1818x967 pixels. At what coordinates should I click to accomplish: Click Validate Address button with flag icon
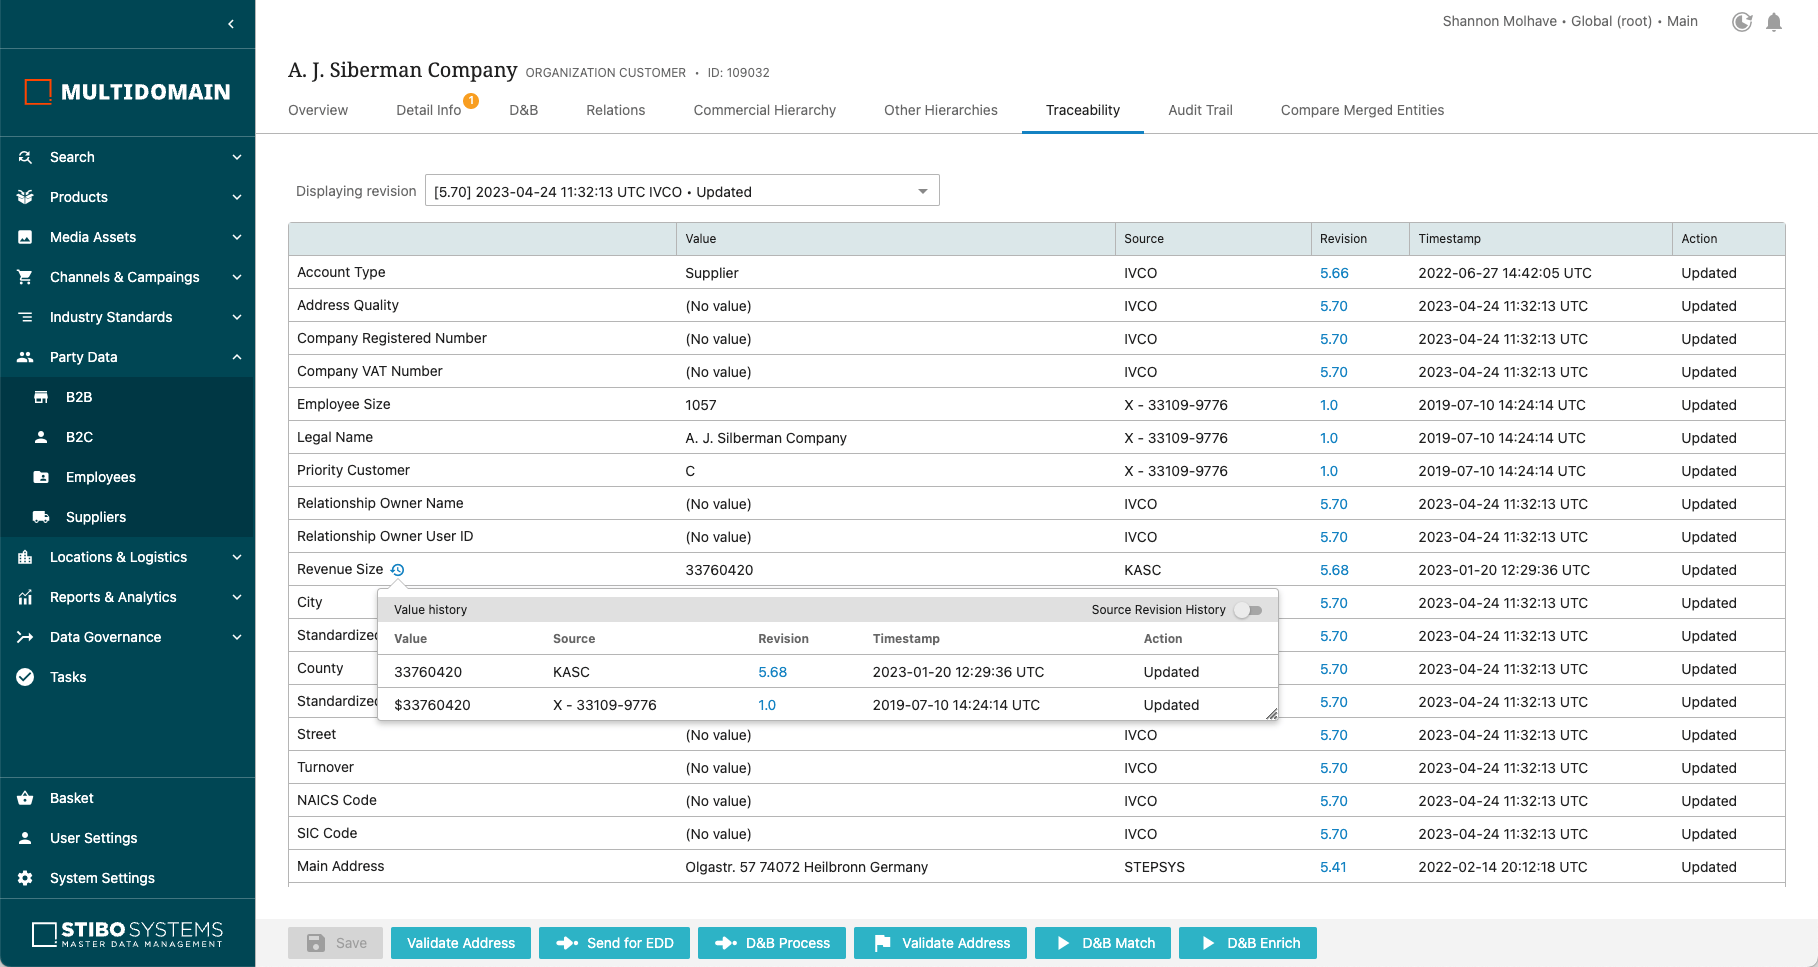[x=940, y=943]
